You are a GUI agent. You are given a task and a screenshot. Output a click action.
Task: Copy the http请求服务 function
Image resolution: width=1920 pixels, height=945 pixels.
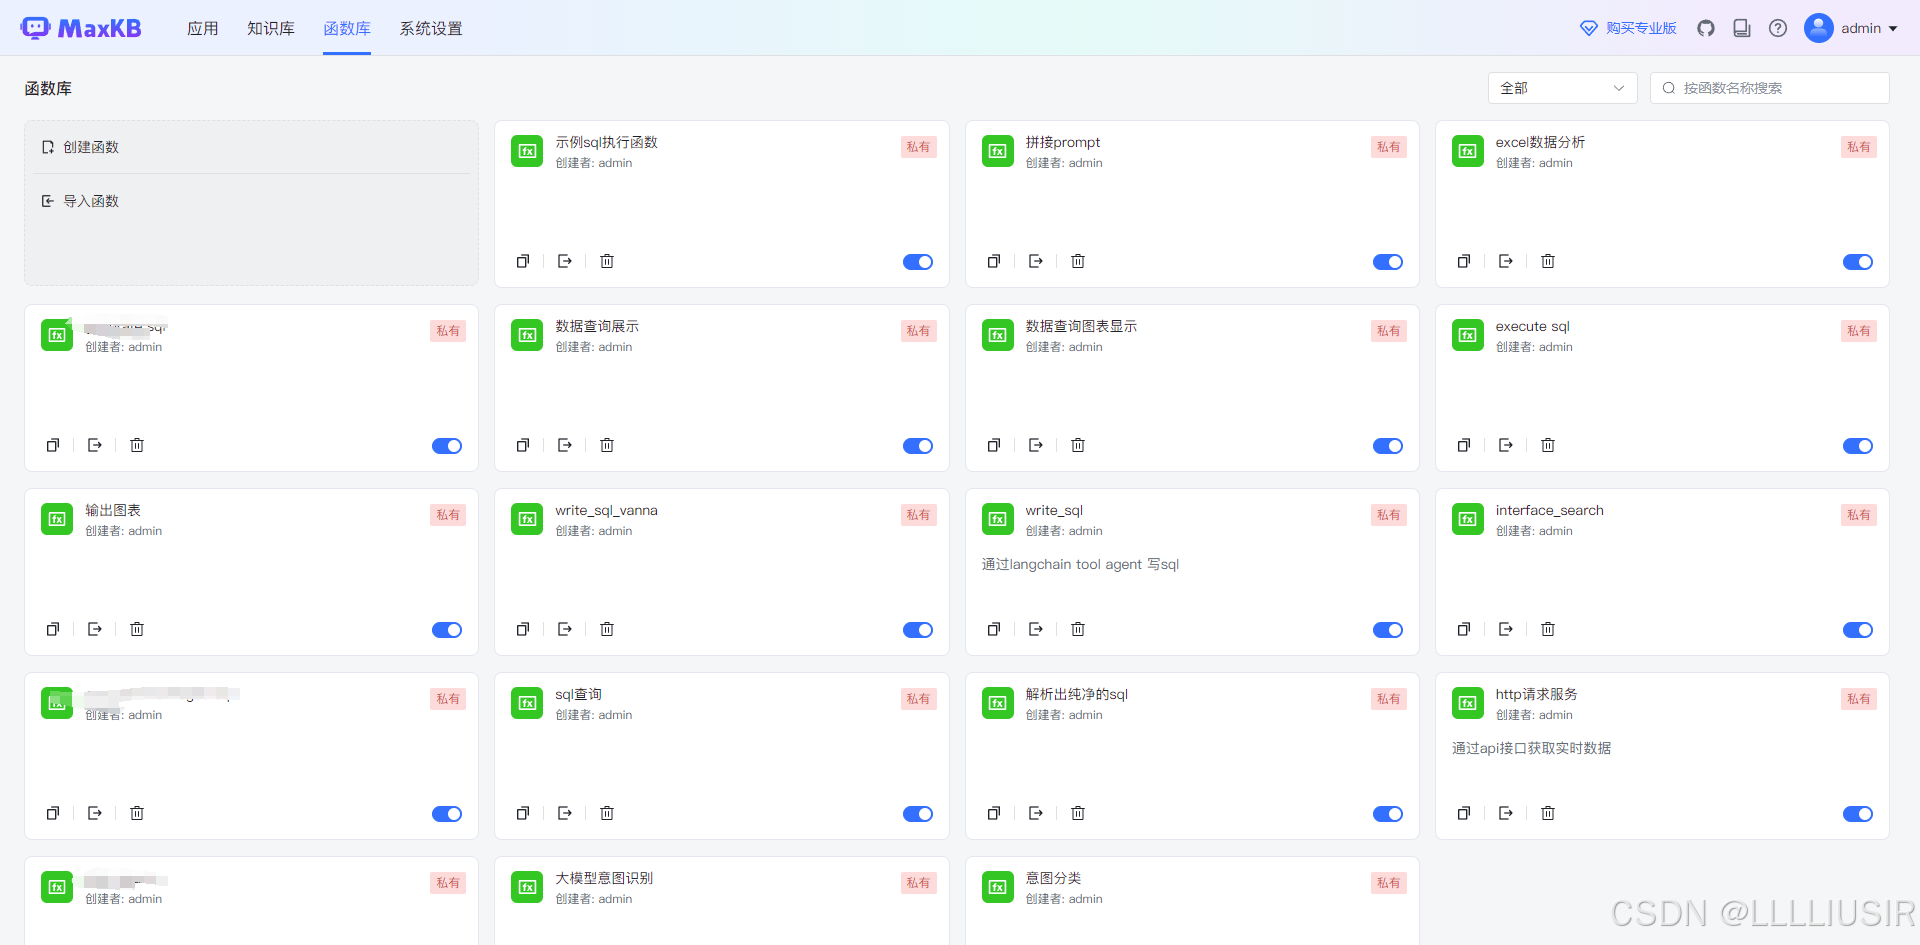pos(1463,813)
